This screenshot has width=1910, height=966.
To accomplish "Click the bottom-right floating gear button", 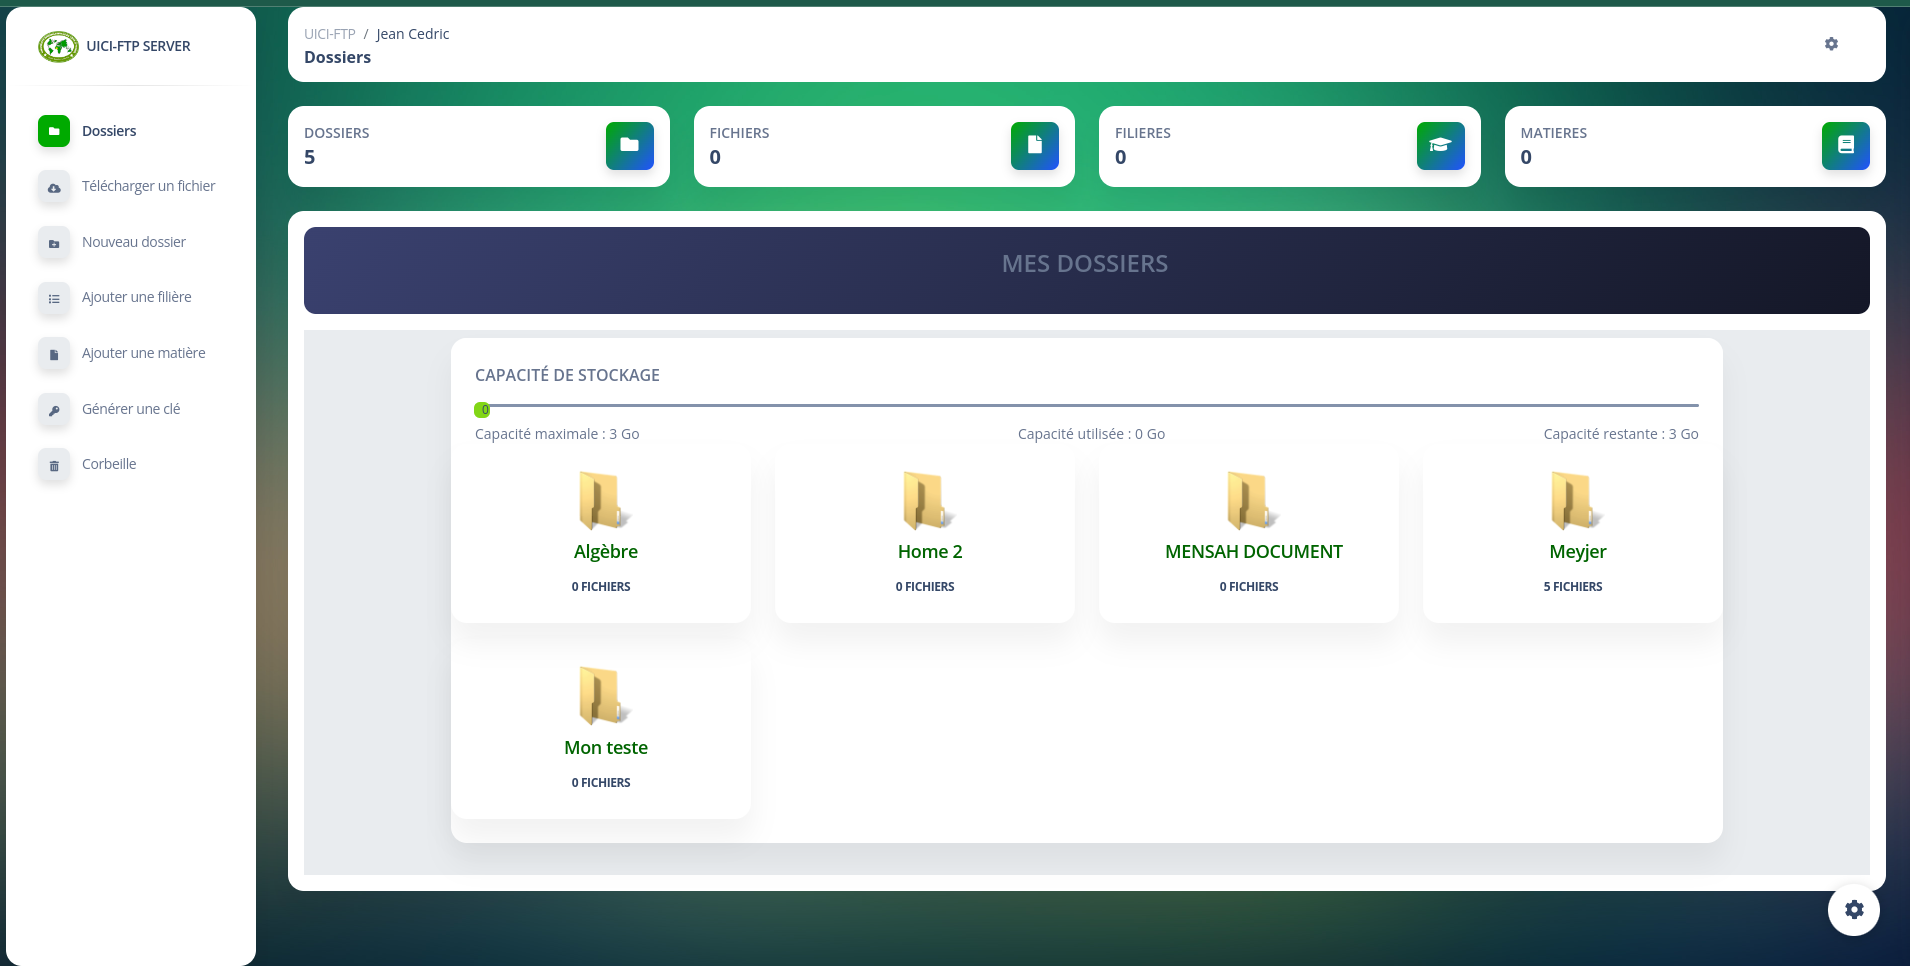I will pyautogui.click(x=1855, y=909).
